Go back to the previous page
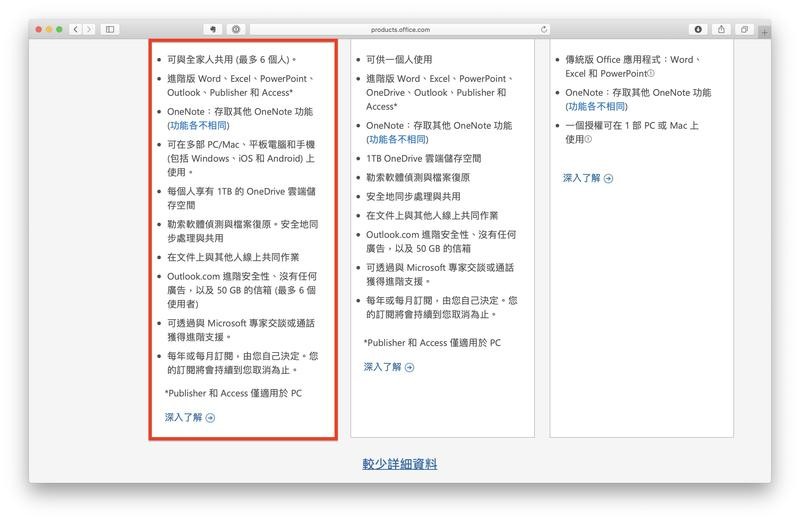Screen dimensions: 800x521 76,29
